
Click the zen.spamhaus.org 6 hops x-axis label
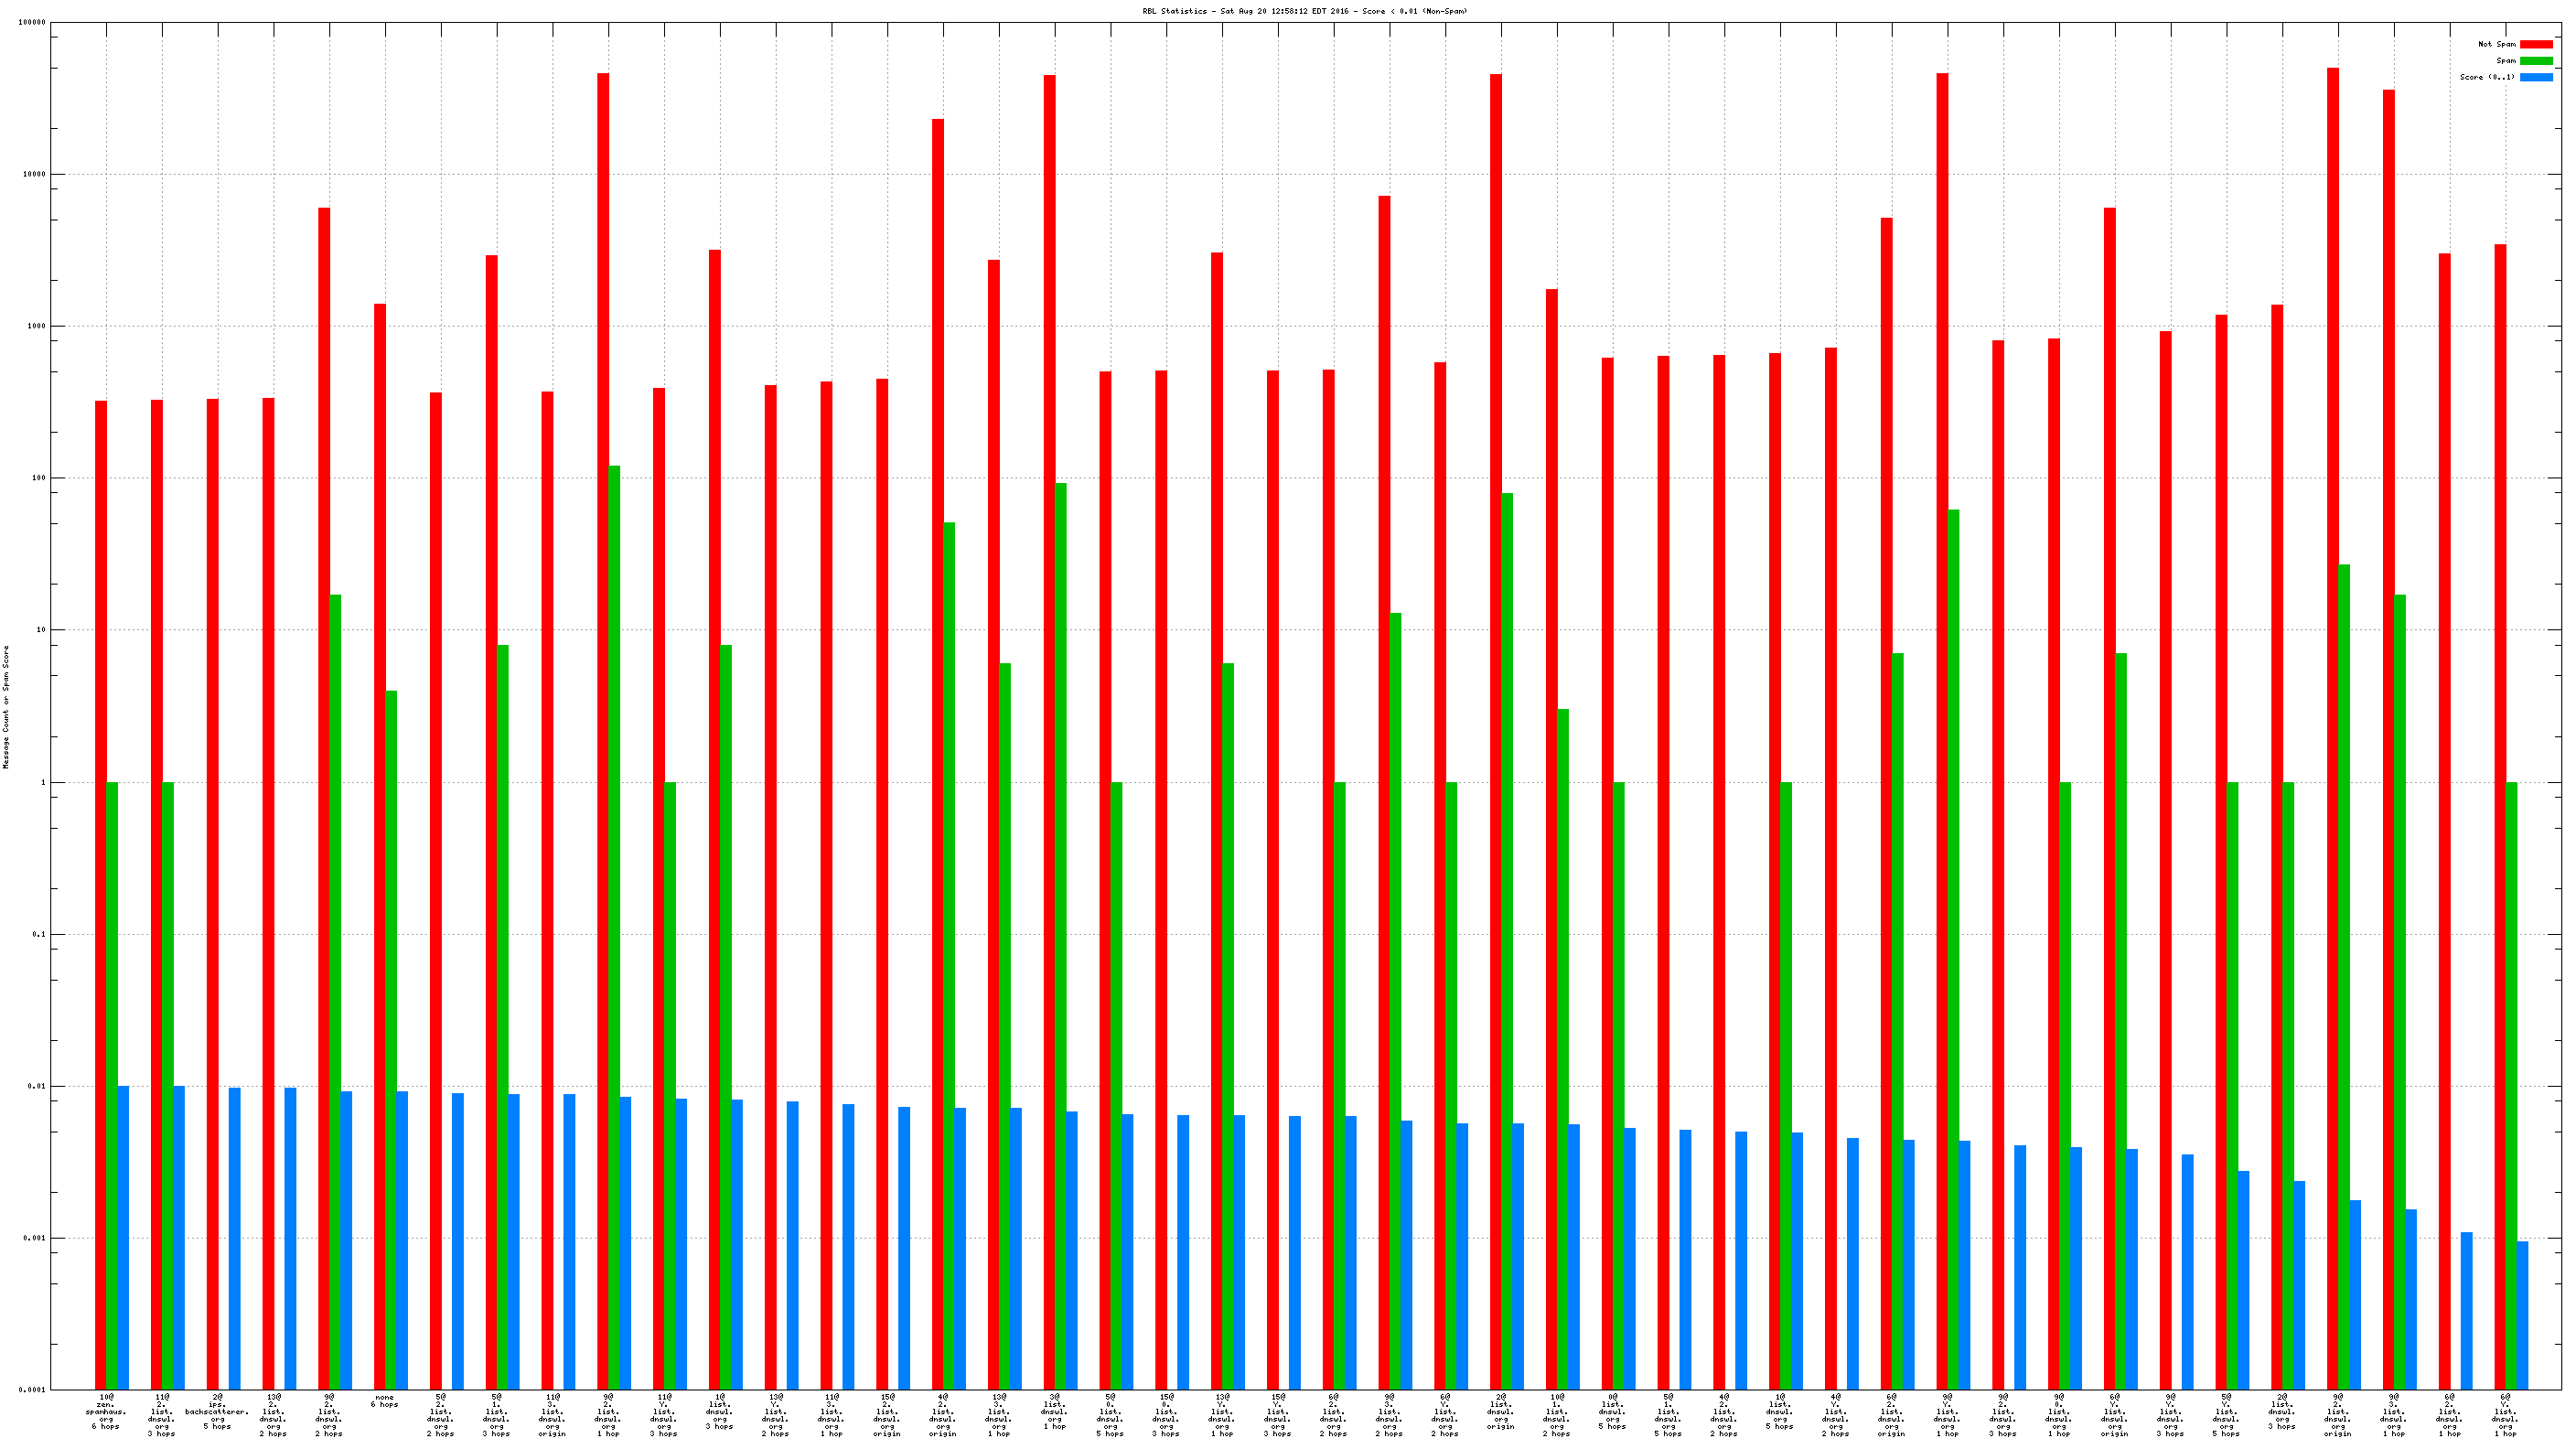106,1411
